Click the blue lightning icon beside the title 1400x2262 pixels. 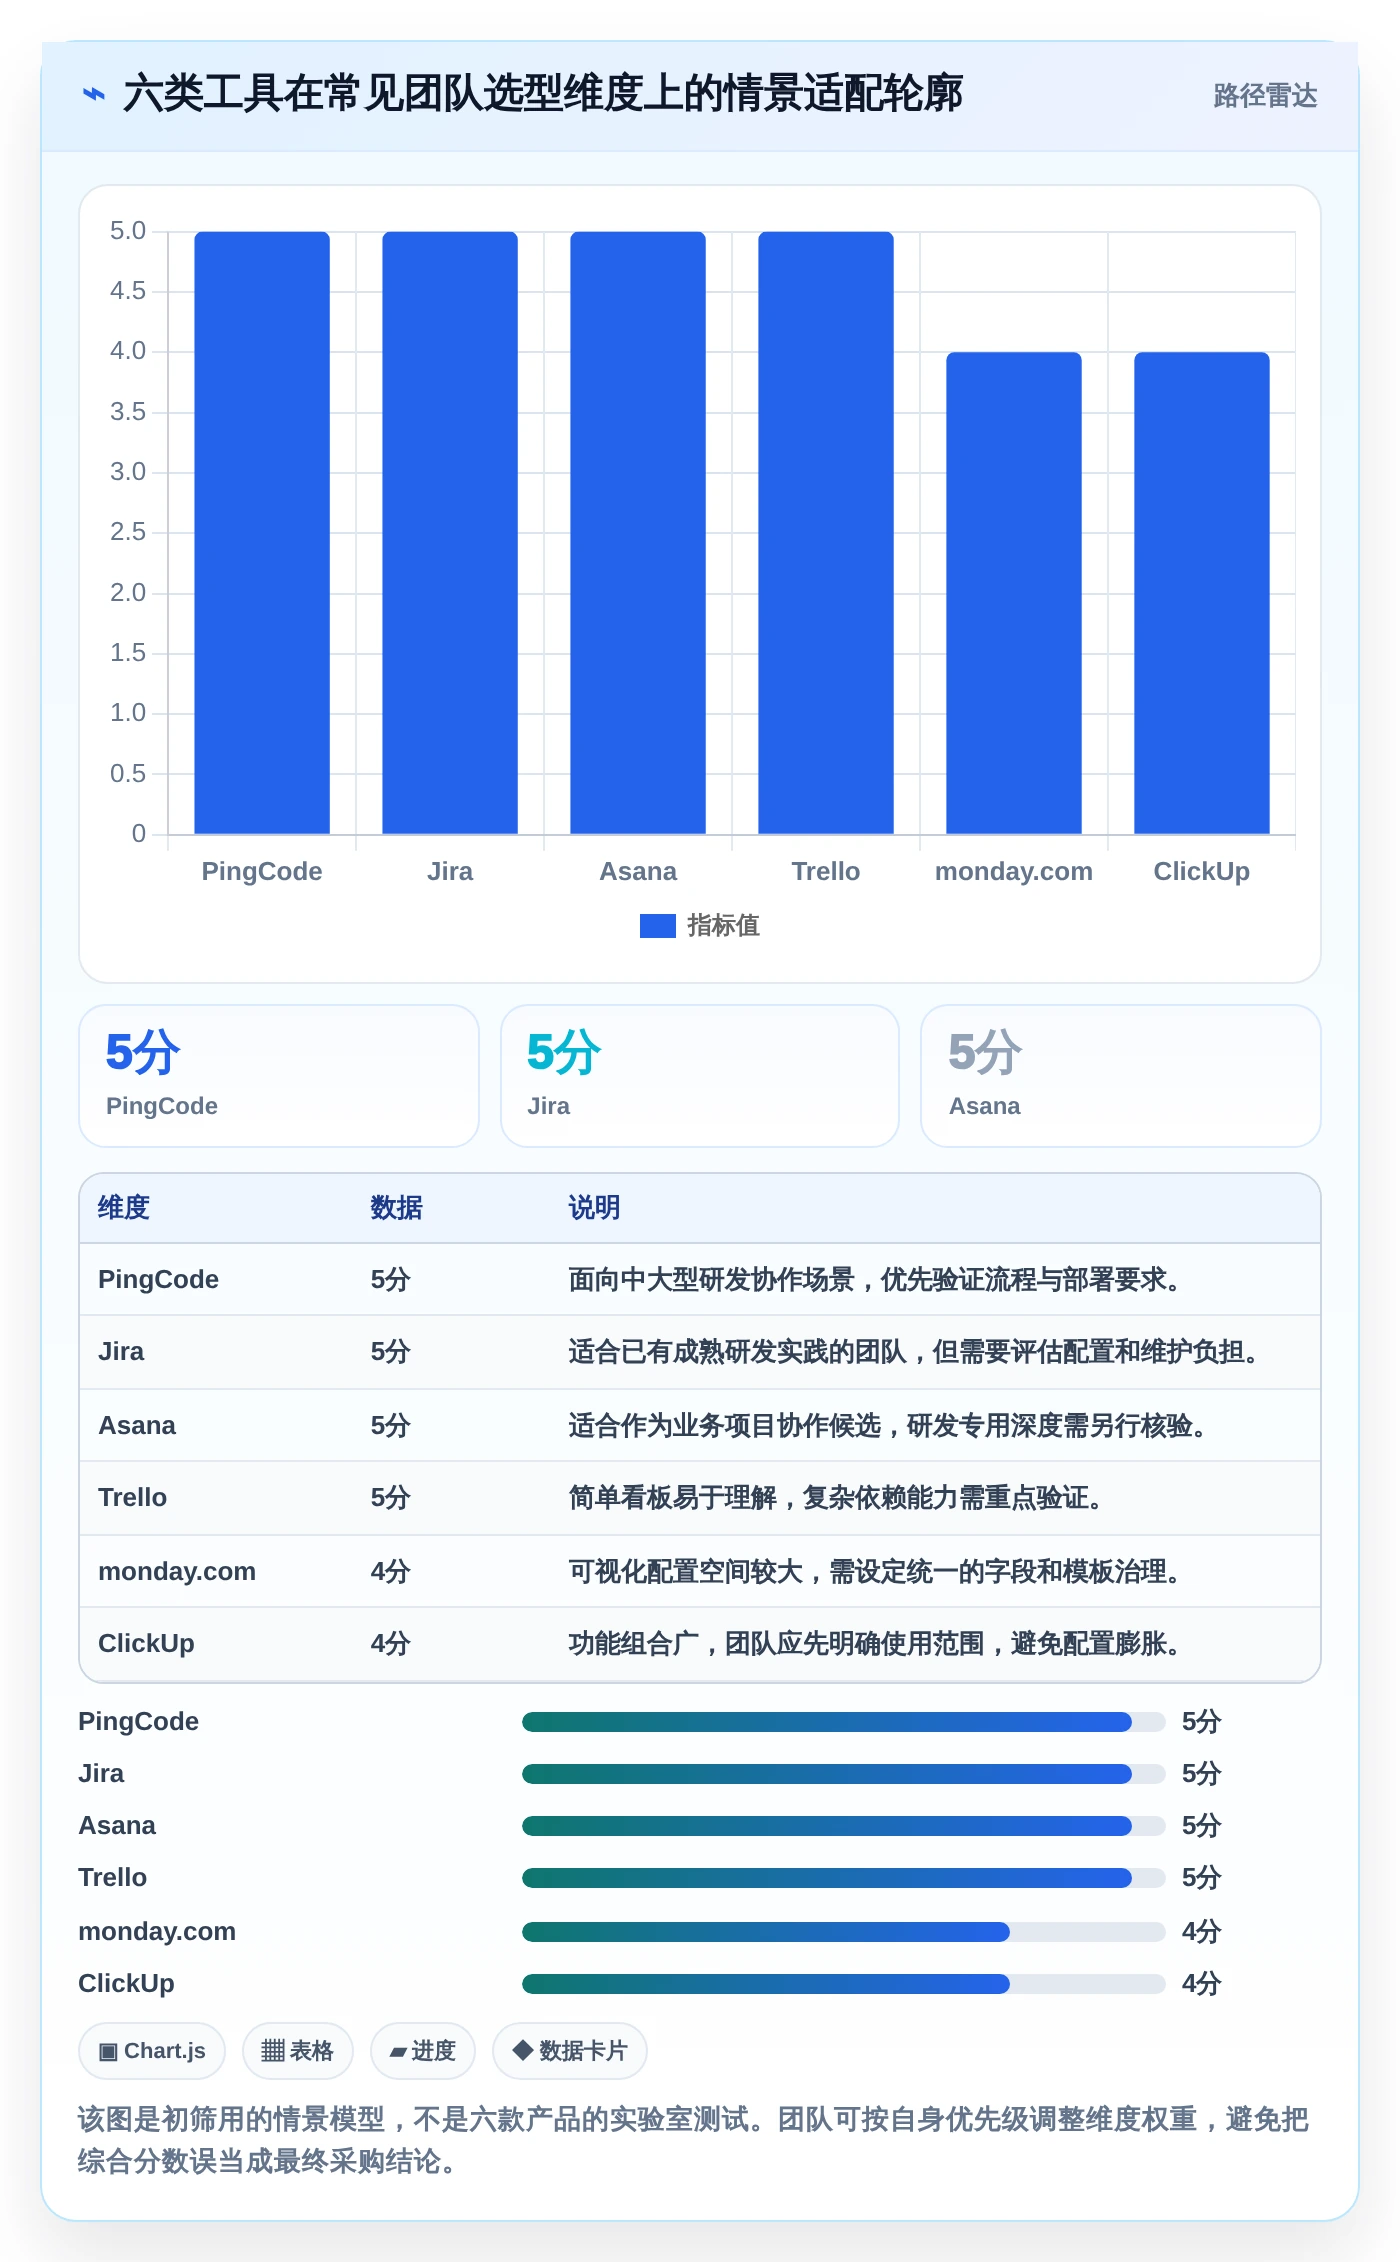(x=93, y=94)
